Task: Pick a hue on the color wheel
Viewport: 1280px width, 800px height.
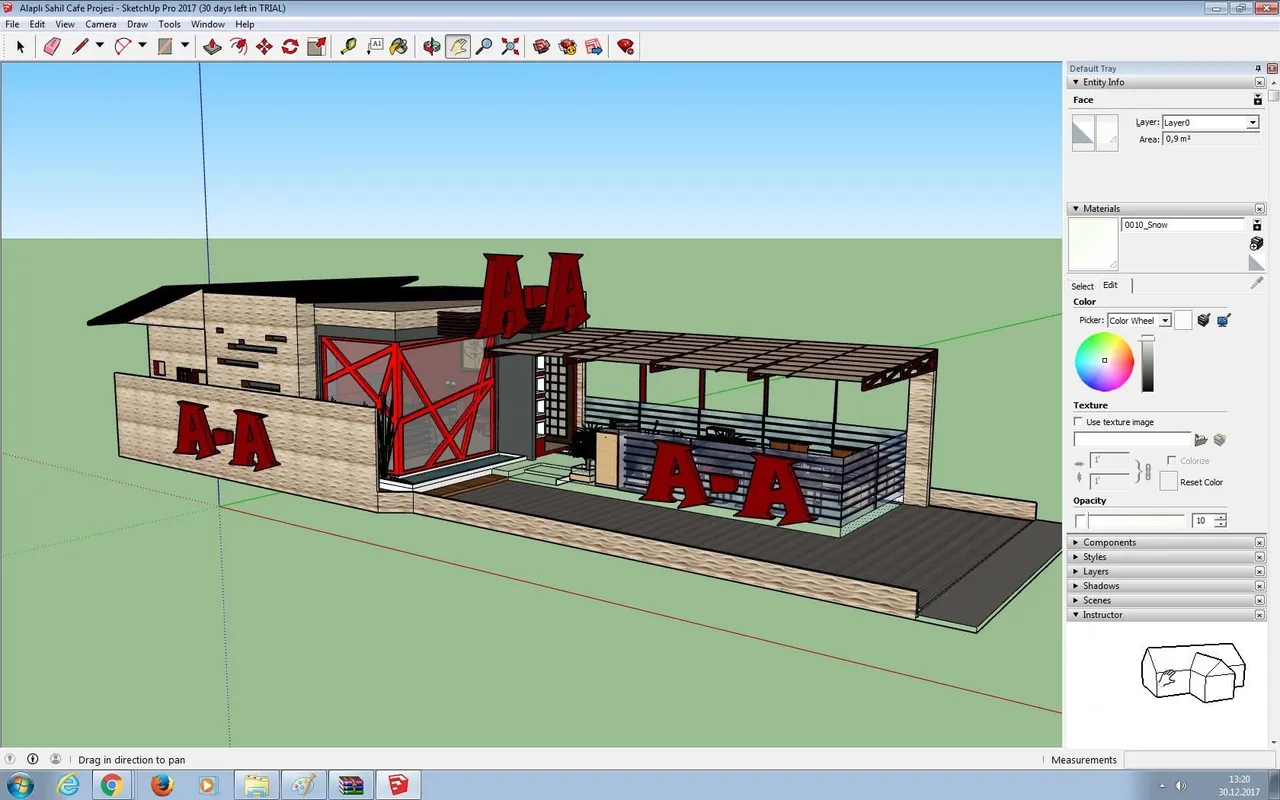Action: pos(1104,361)
